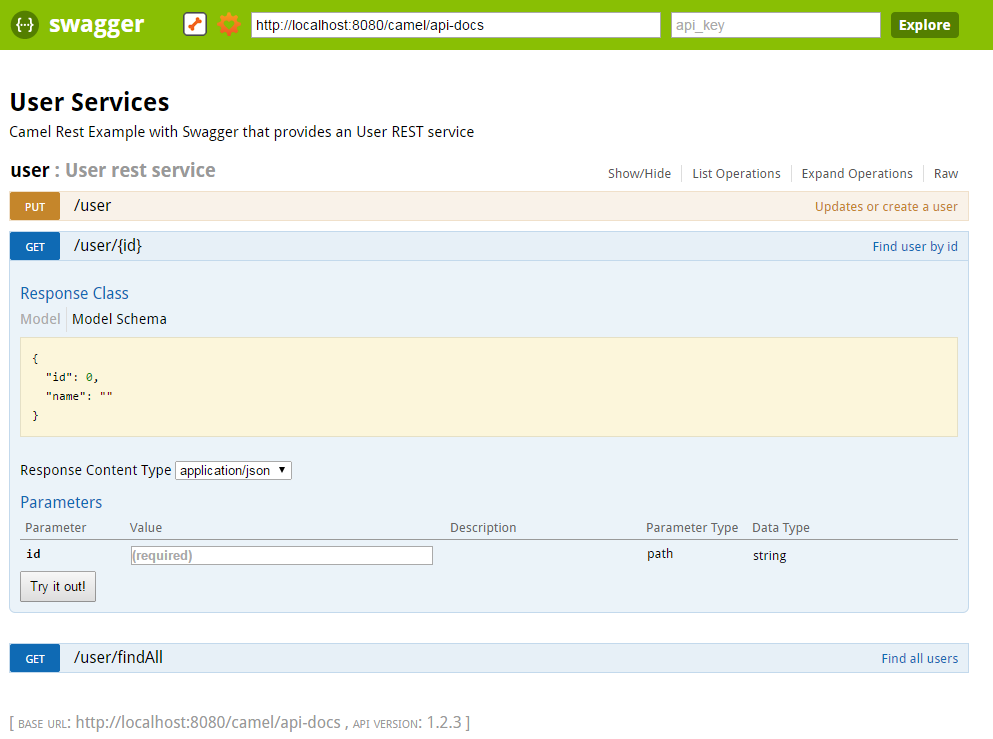
Task: Open the Raw link
Action: point(946,174)
